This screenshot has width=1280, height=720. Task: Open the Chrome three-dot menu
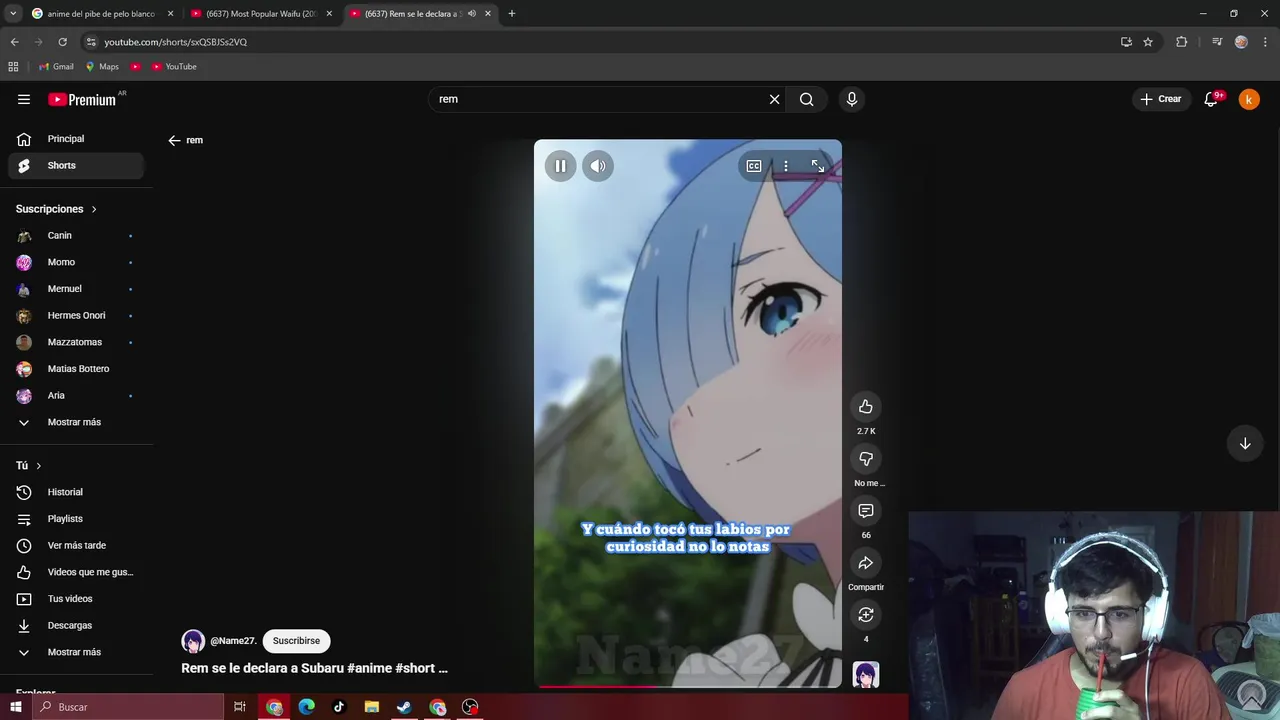click(x=1266, y=42)
